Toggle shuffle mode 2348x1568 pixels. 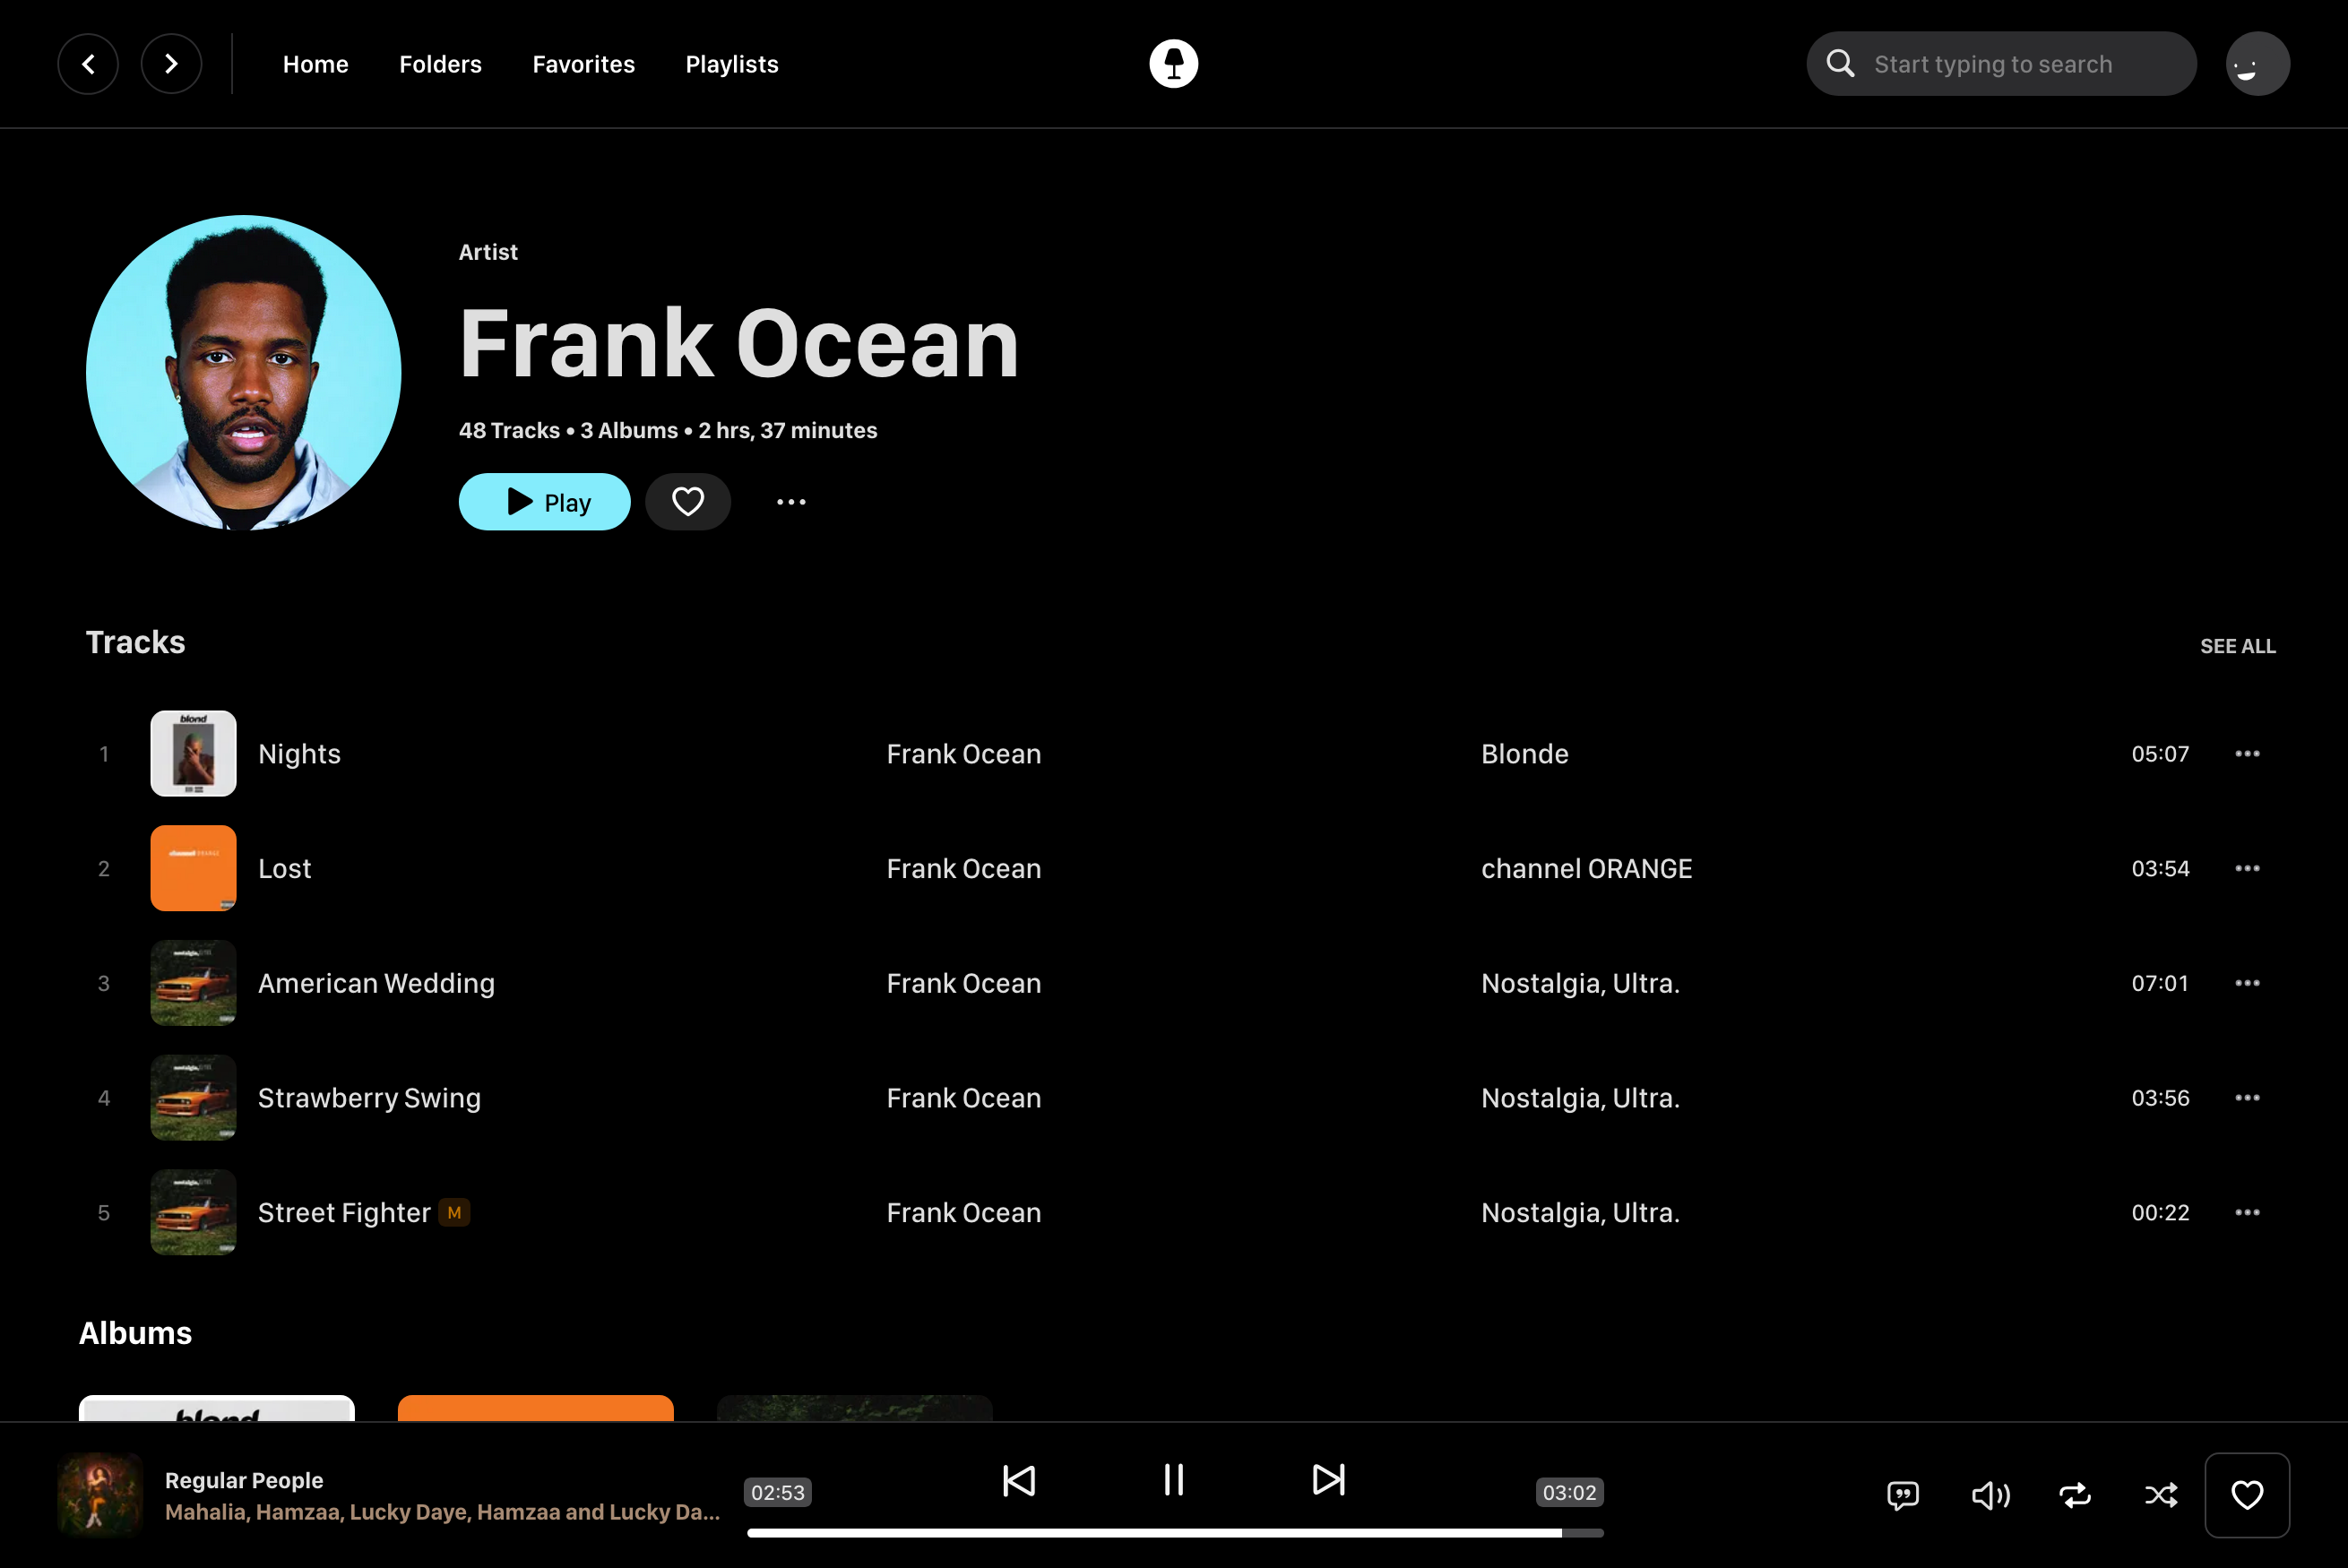click(2161, 1495)
